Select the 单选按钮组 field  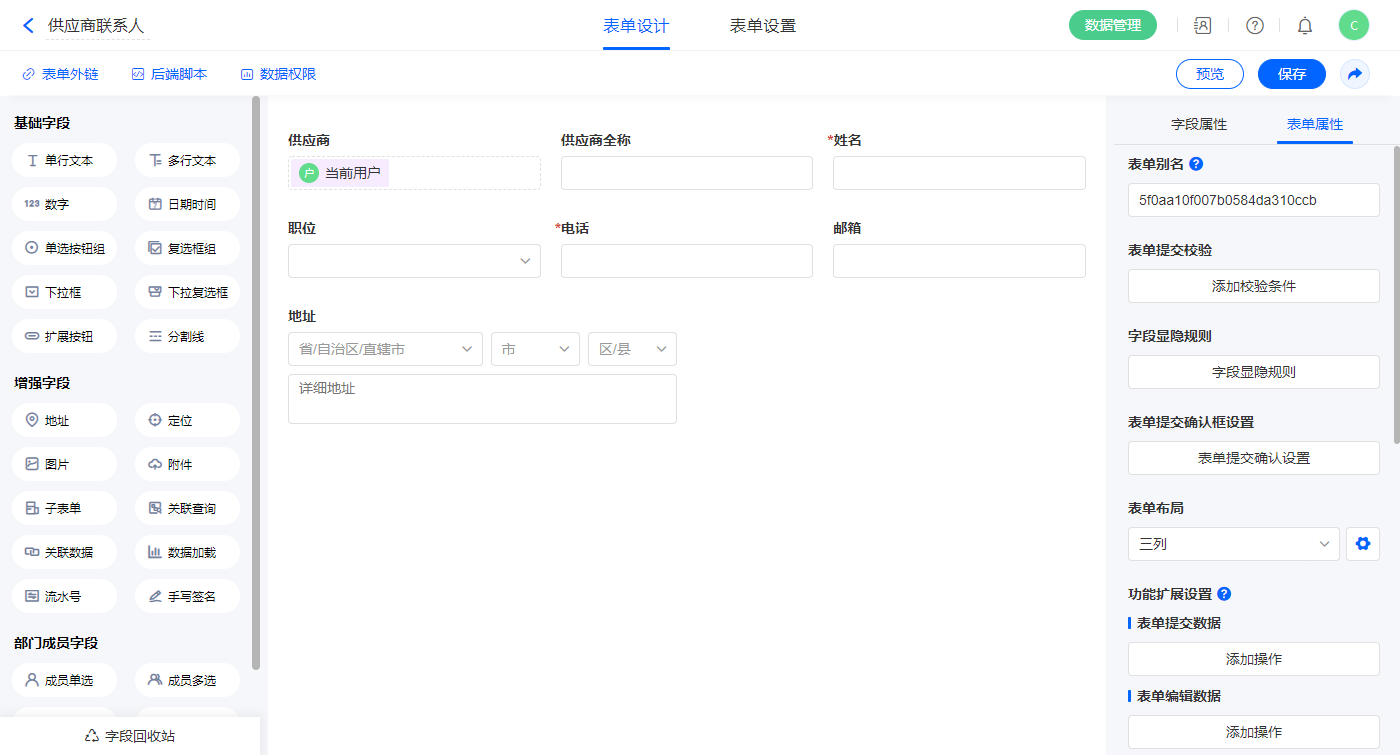click(65, 248)
